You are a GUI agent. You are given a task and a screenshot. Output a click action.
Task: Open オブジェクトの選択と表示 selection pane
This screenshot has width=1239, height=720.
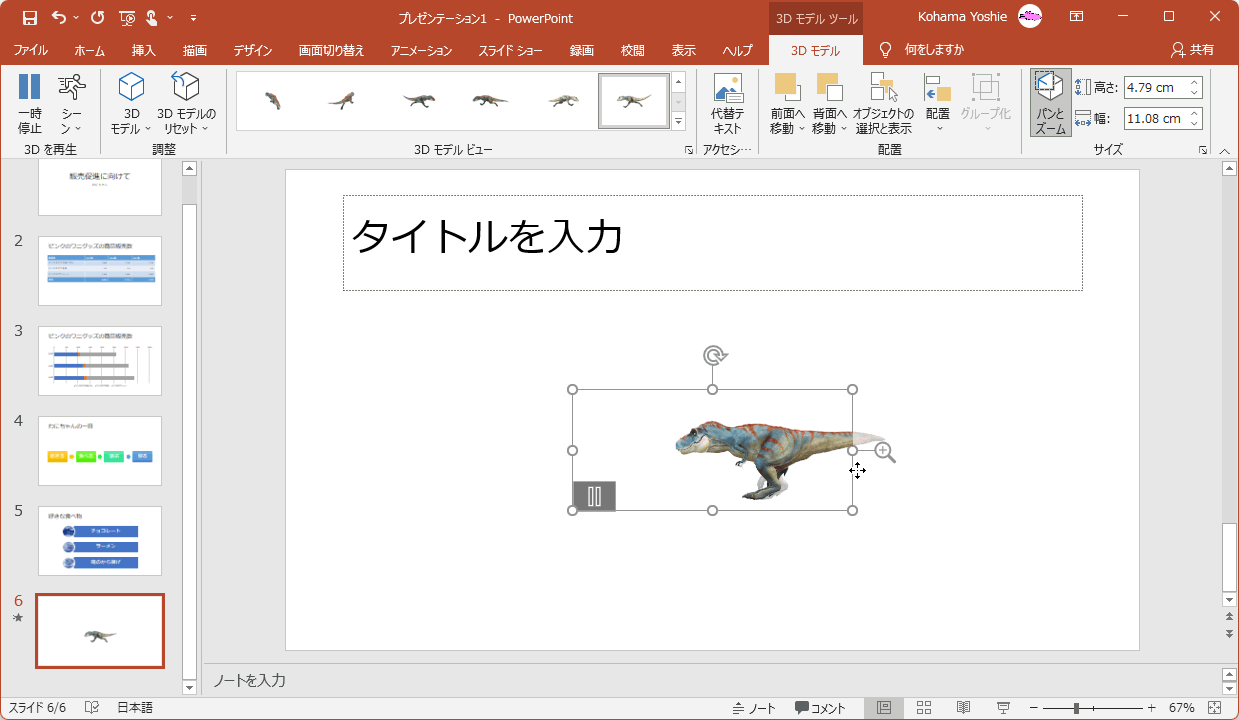[x=883, y=104]
